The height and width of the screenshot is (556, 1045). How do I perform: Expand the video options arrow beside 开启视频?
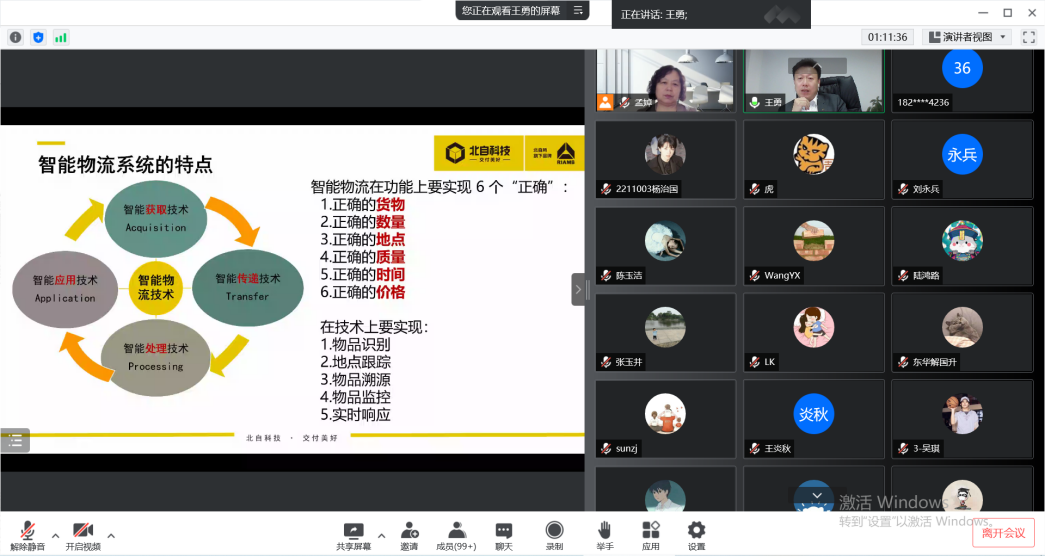(110, 534)
